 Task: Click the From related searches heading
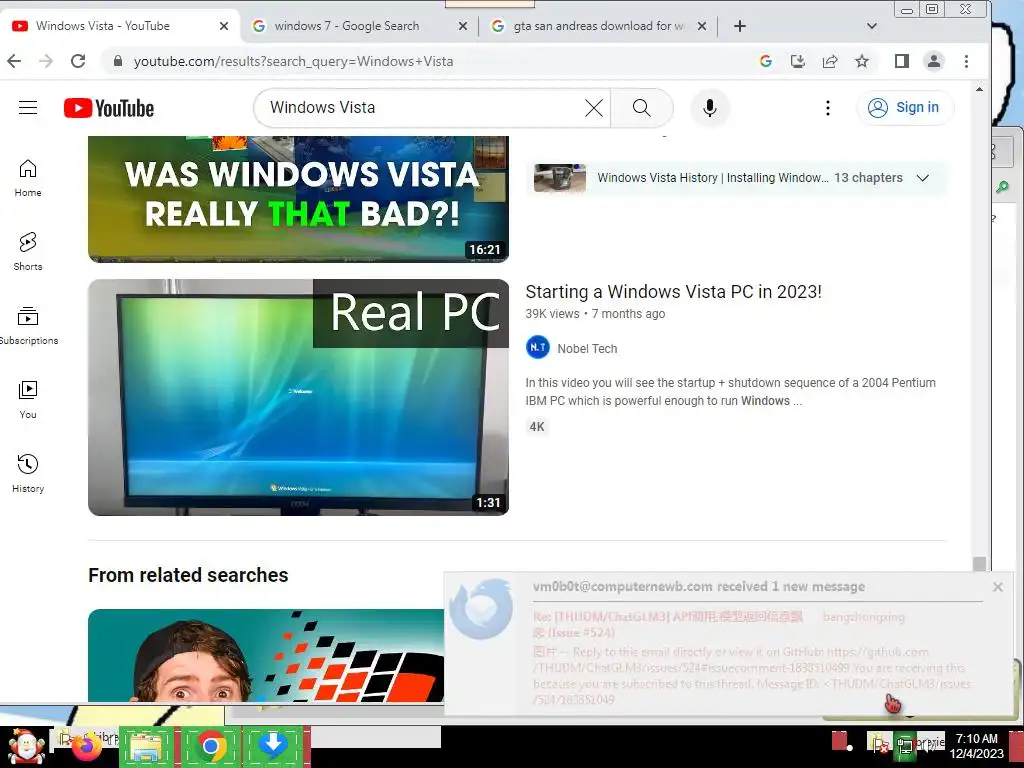point(188,575)
